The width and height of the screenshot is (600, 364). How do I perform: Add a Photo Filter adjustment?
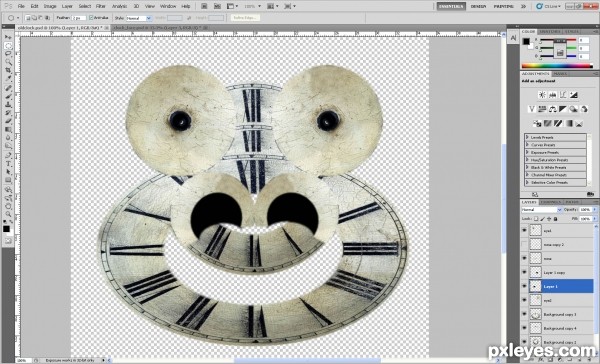pyautogui.click(x=573, y=109)
